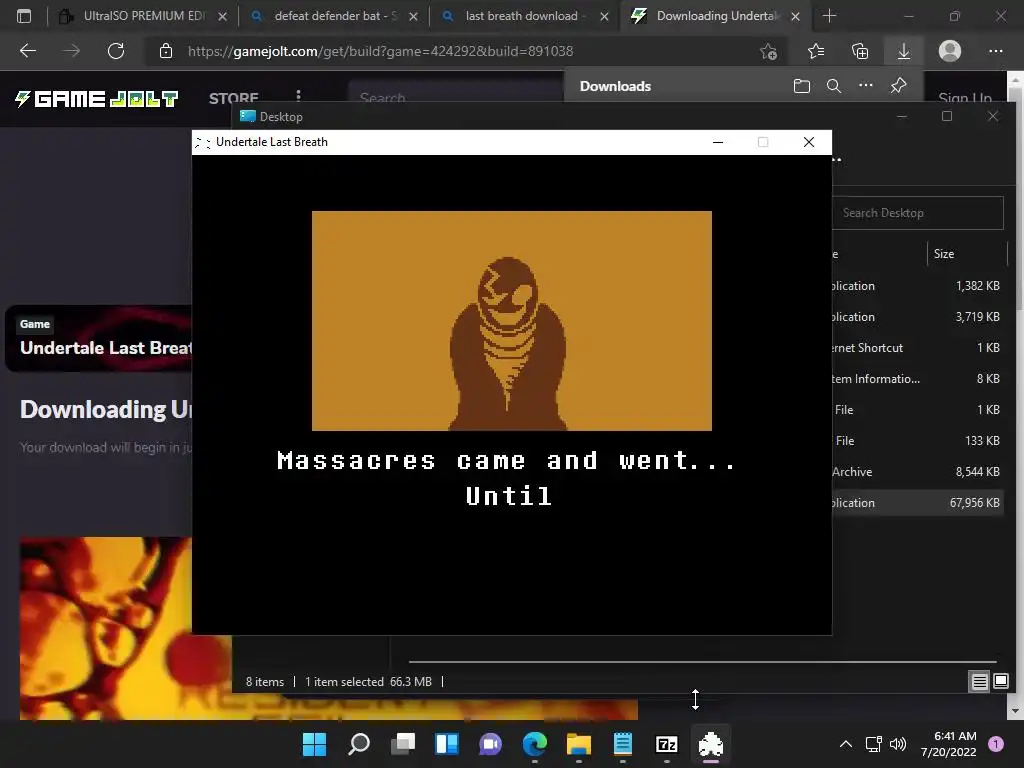Image resolution: width=1024 pixels, height=768 pixels.
Task: Switch Explorer to details view
Action: [980, 682]
